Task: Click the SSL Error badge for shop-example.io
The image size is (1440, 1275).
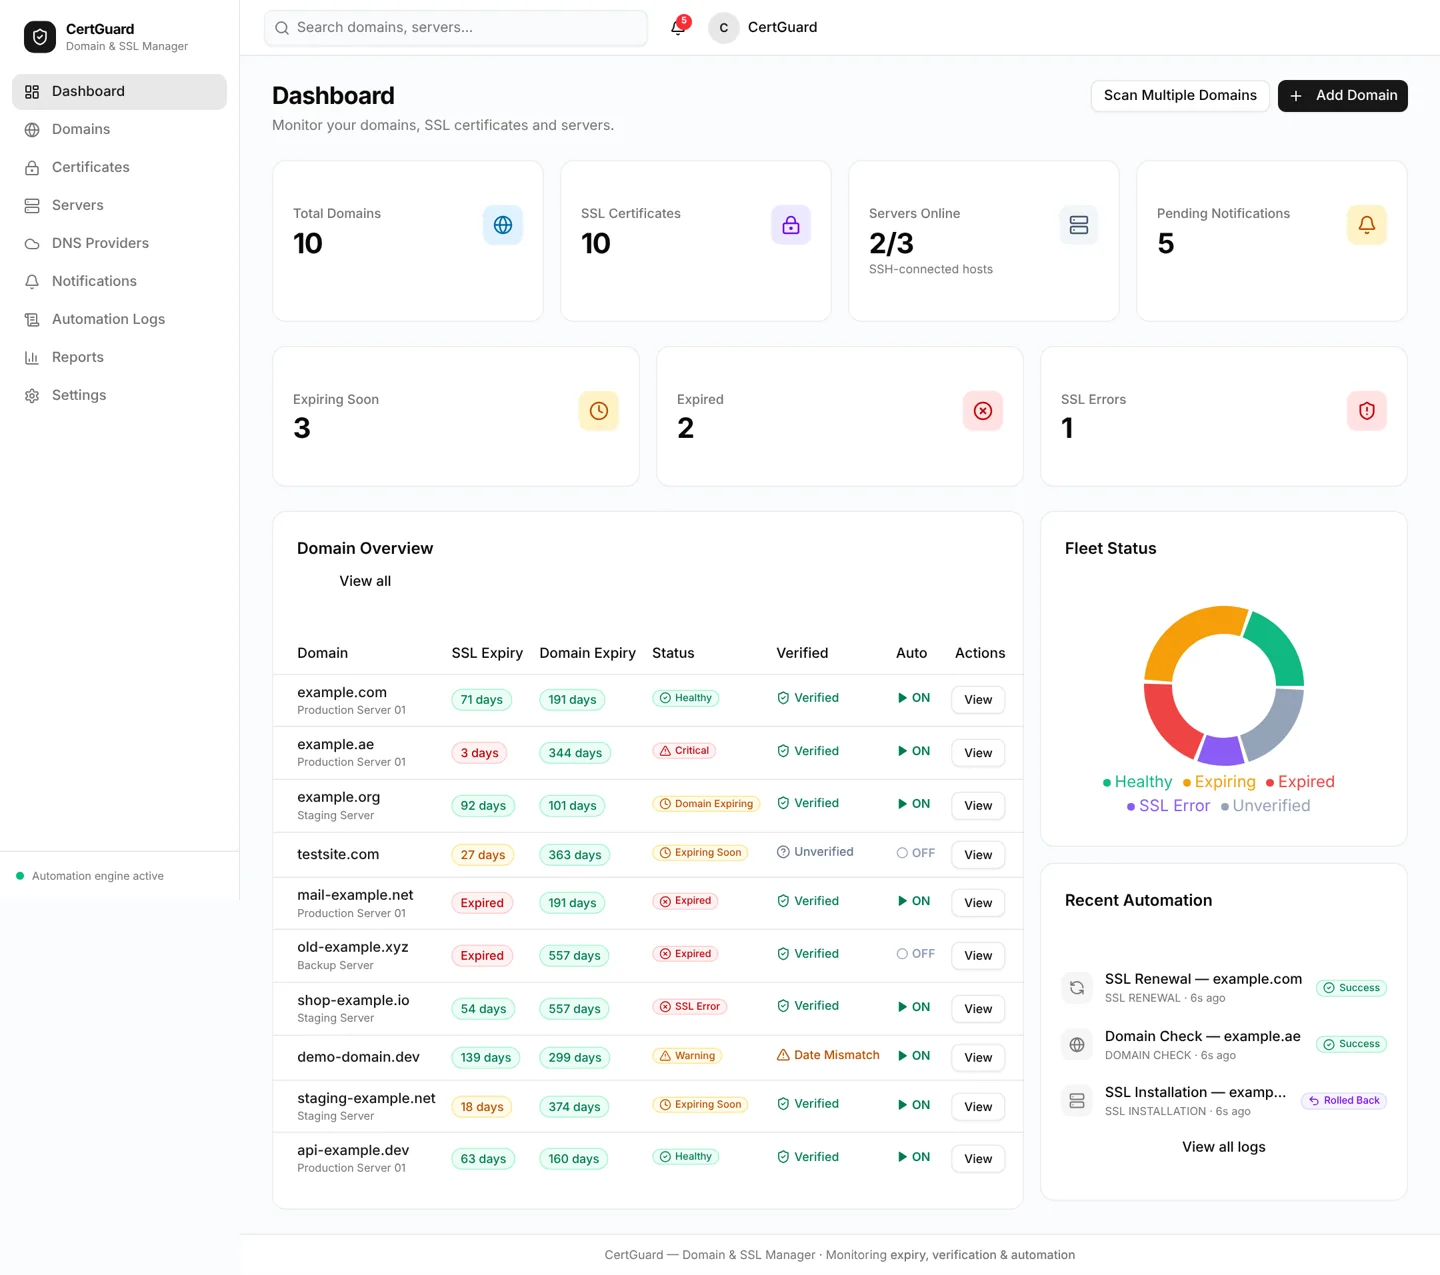Action: (690, 1007)
